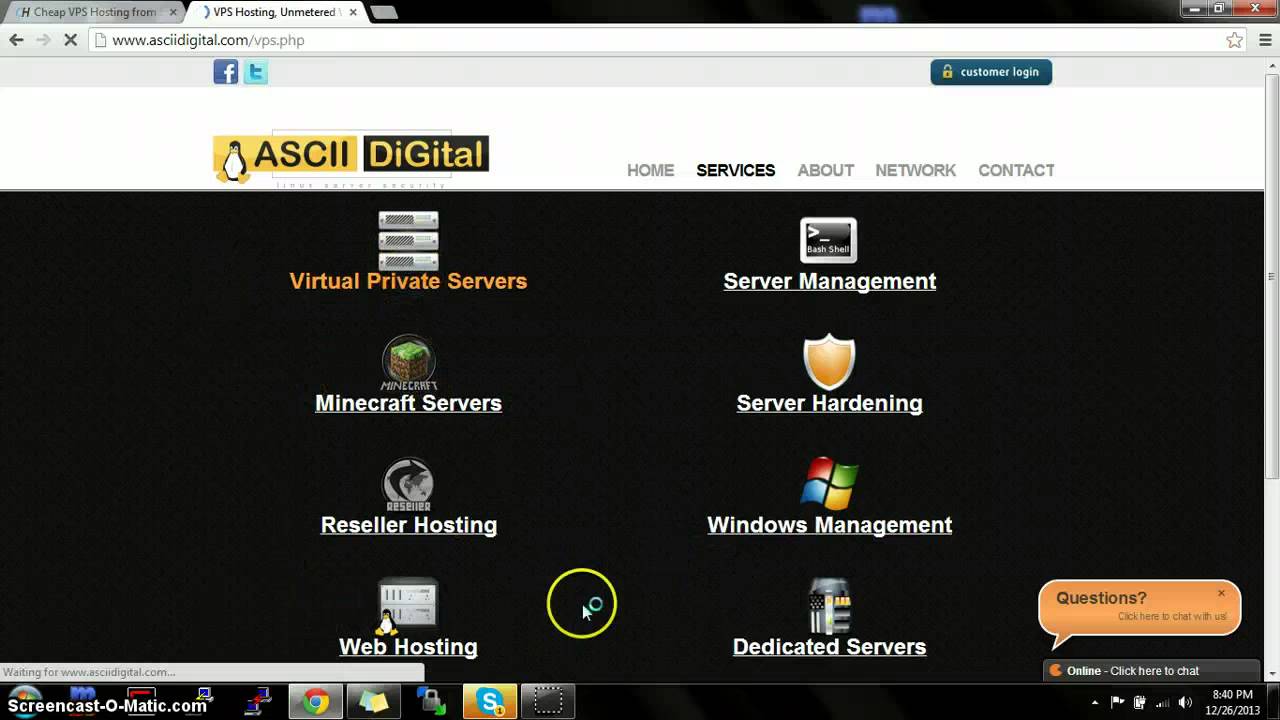
Task: Bookmark this page with the star icon
Action: (x=1235, y=40)
